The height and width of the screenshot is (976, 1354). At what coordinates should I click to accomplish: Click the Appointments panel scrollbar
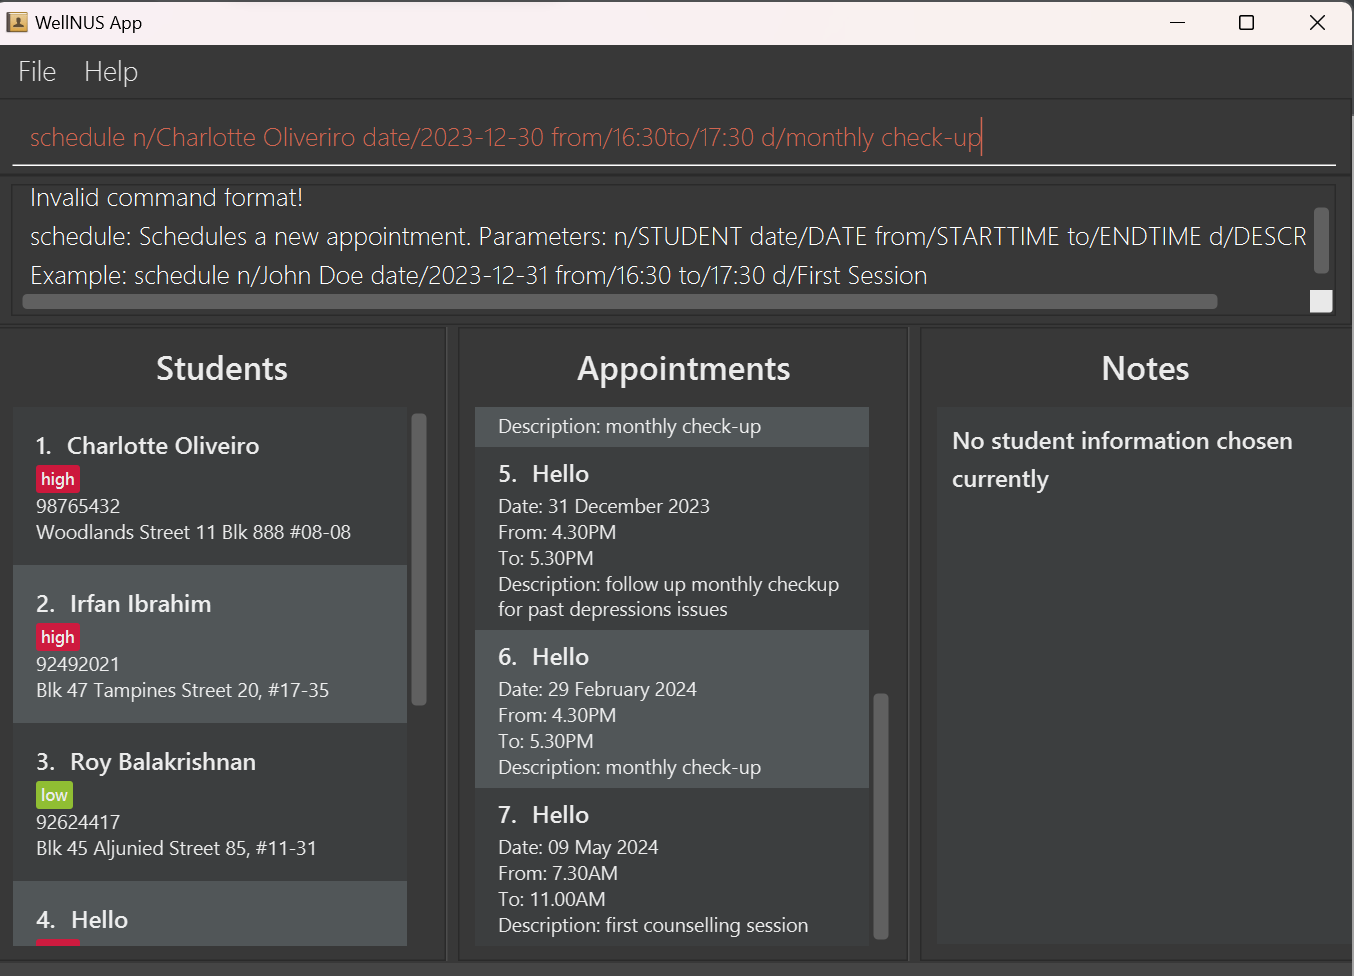tap(881, 816)
